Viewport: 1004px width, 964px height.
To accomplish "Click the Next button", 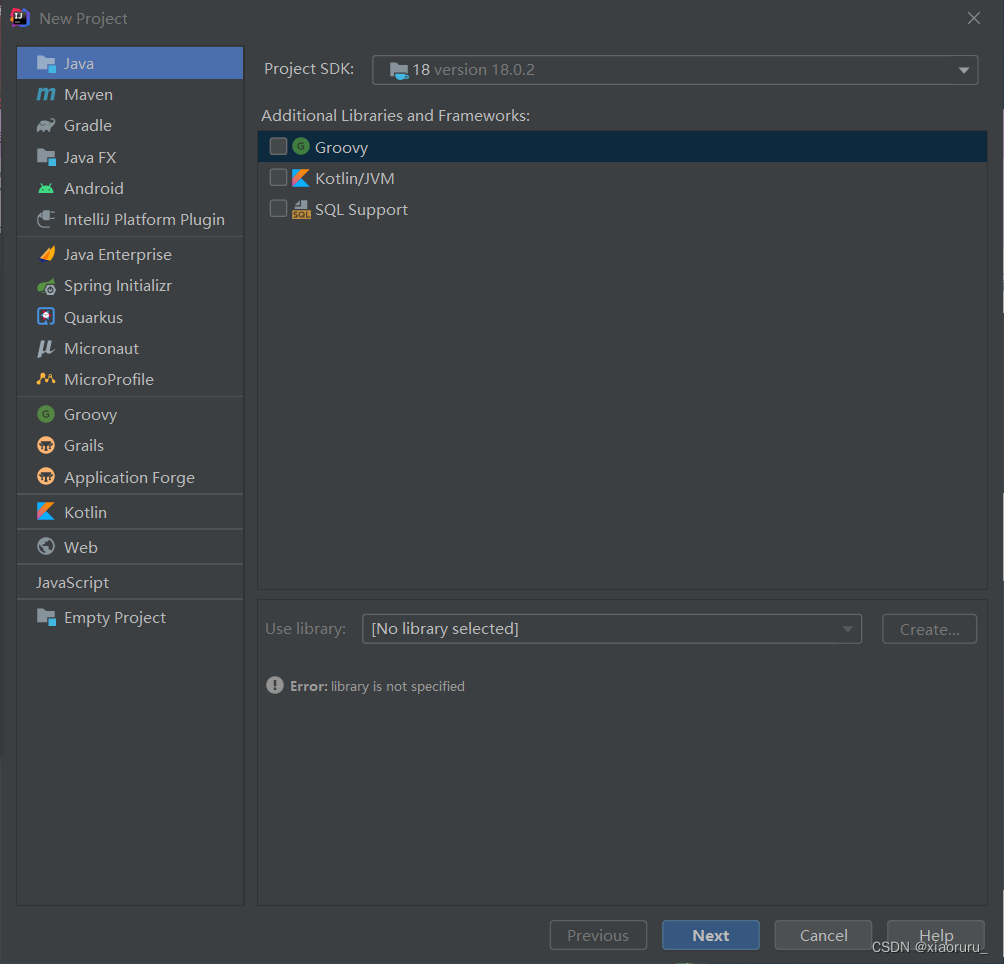I will pyautogui.click(x=711, y=935).
